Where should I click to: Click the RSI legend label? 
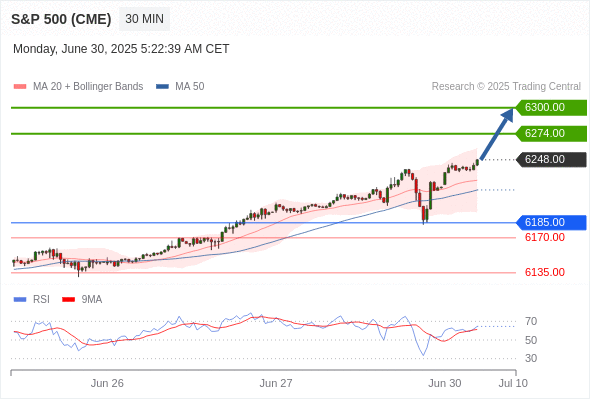(x=41, y=300)
